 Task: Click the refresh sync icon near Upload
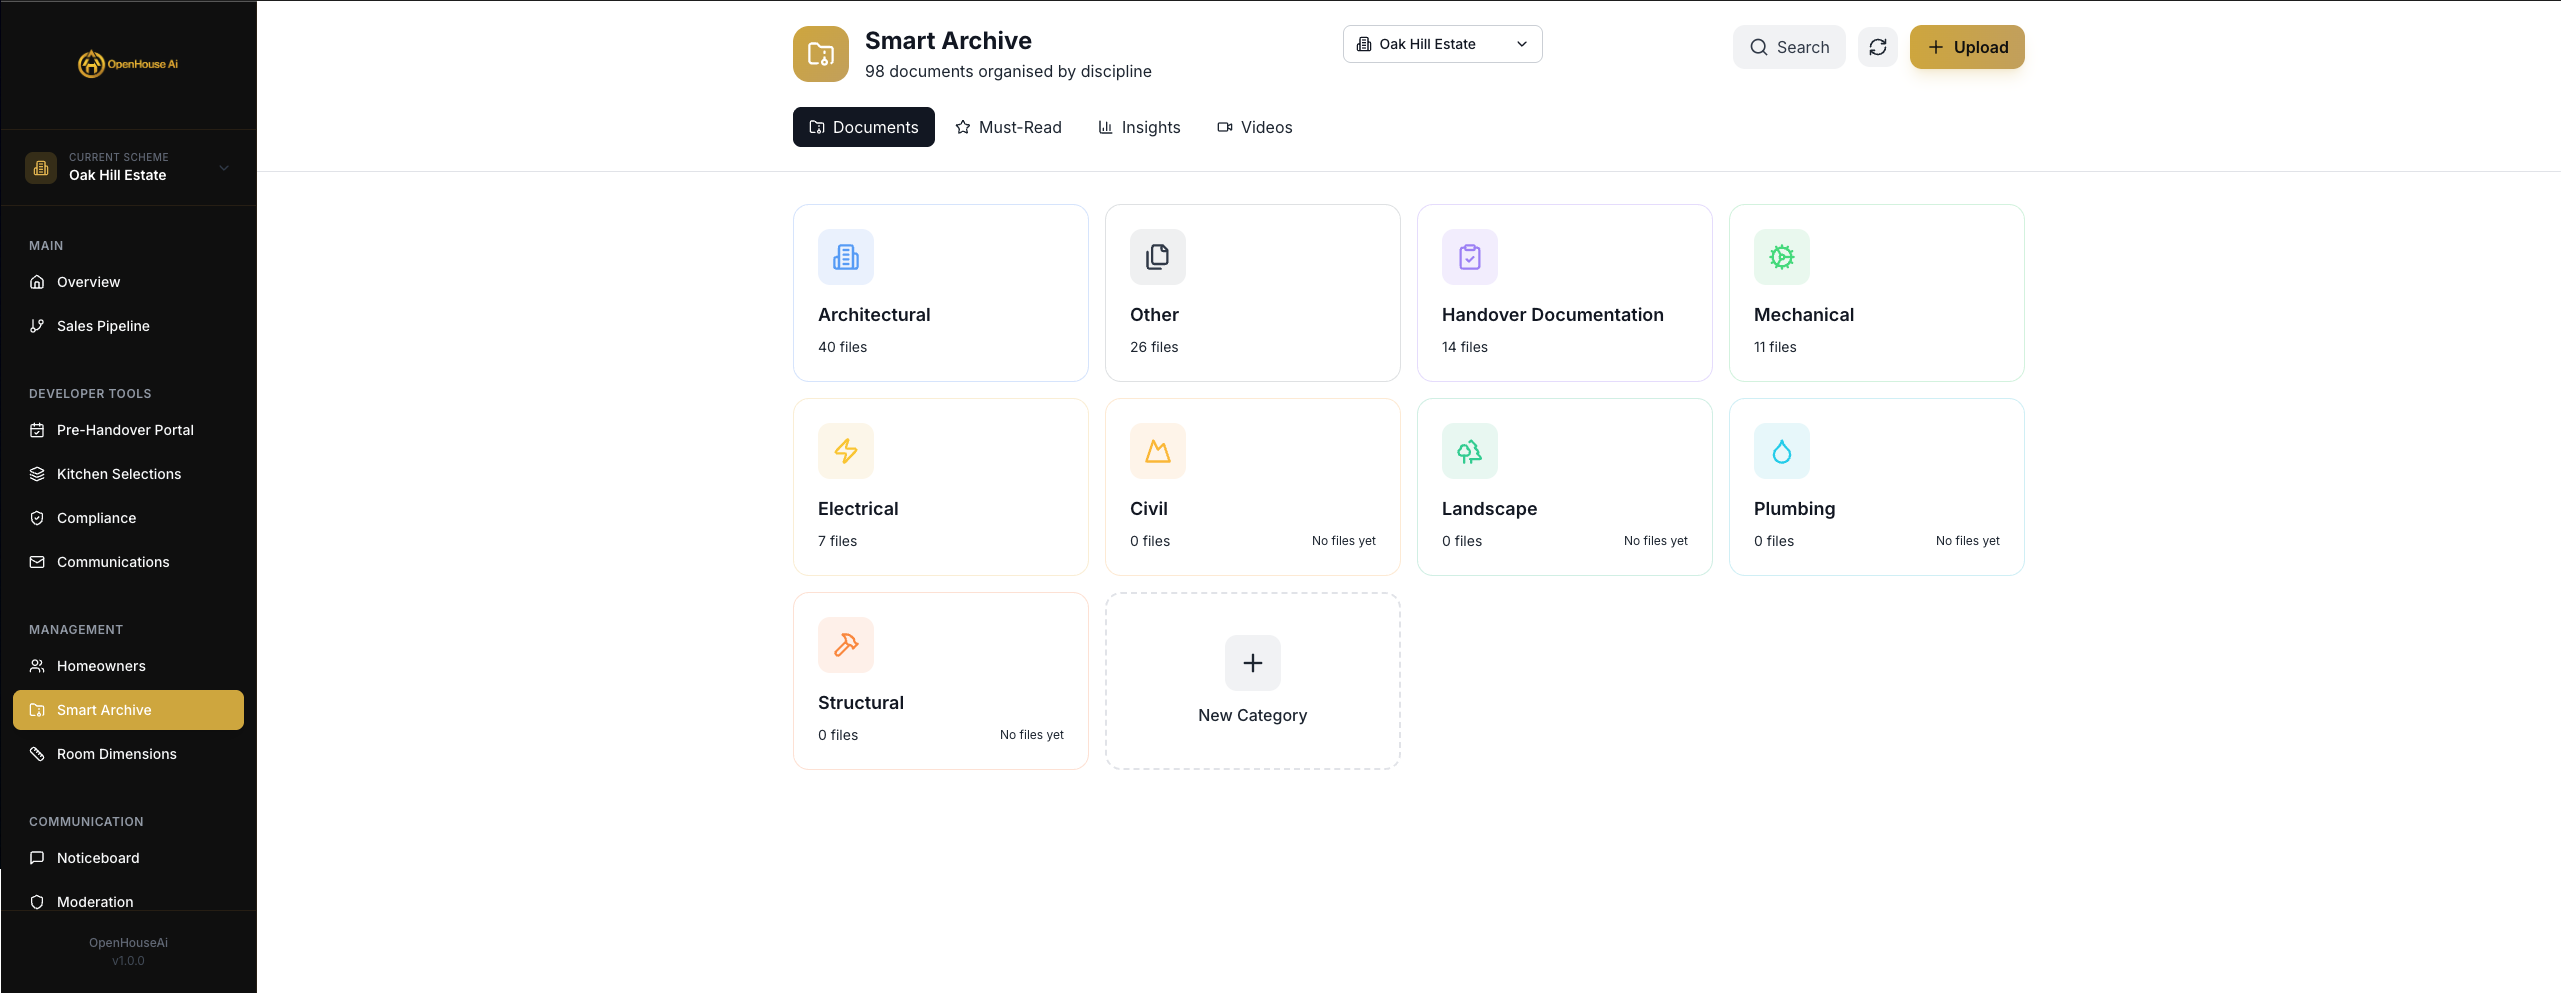click(1878, 46)
